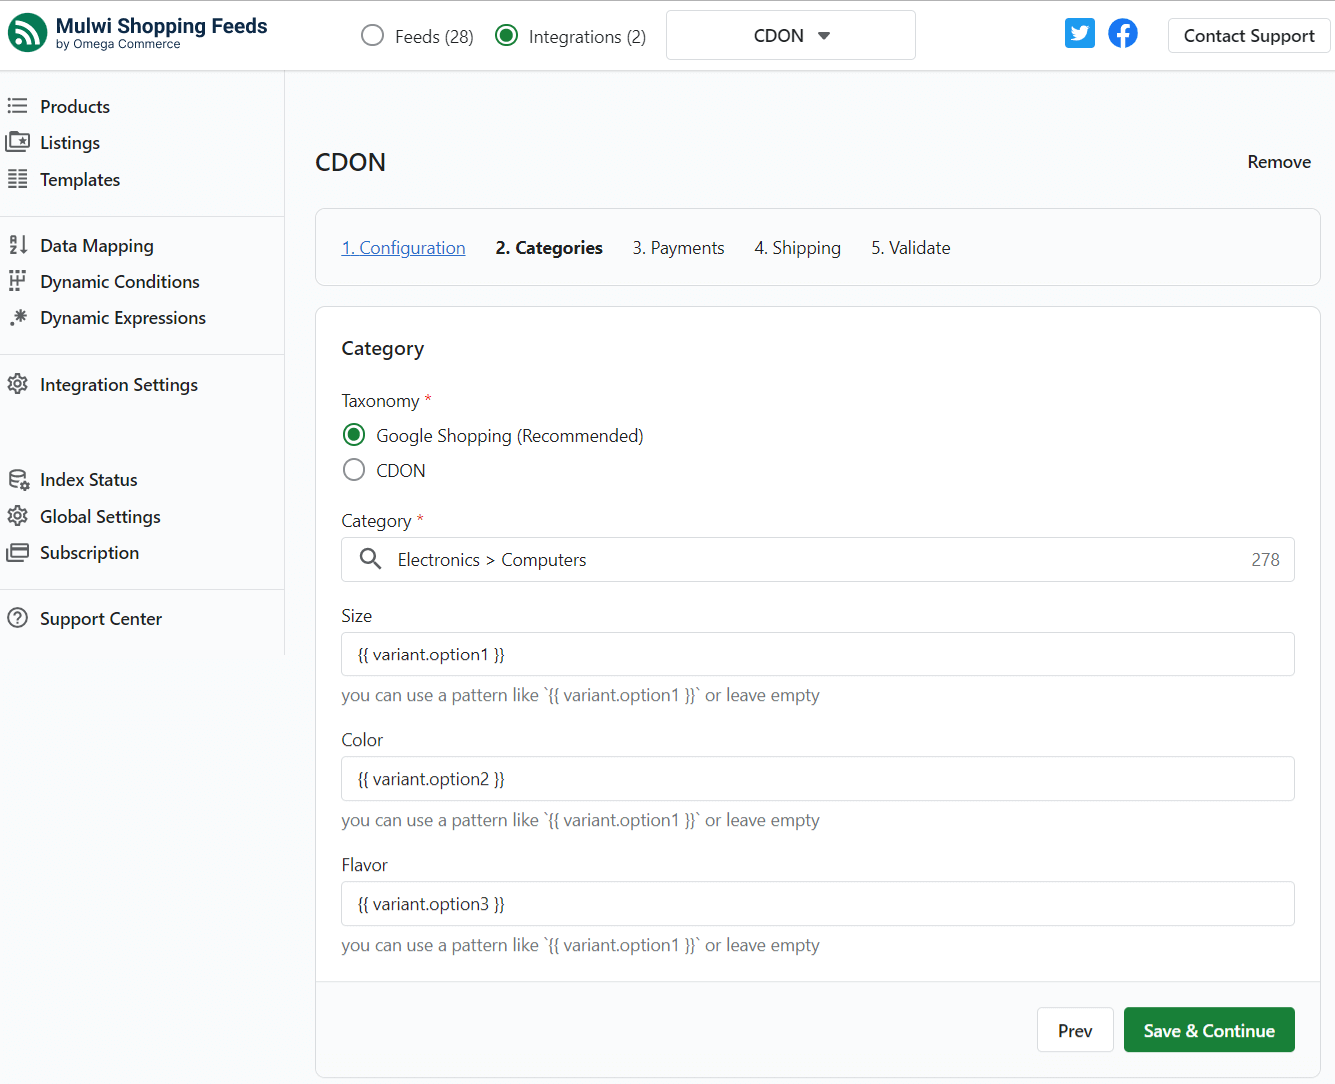Click the Color input field
1335x1084 pixels.
point(818,779)
